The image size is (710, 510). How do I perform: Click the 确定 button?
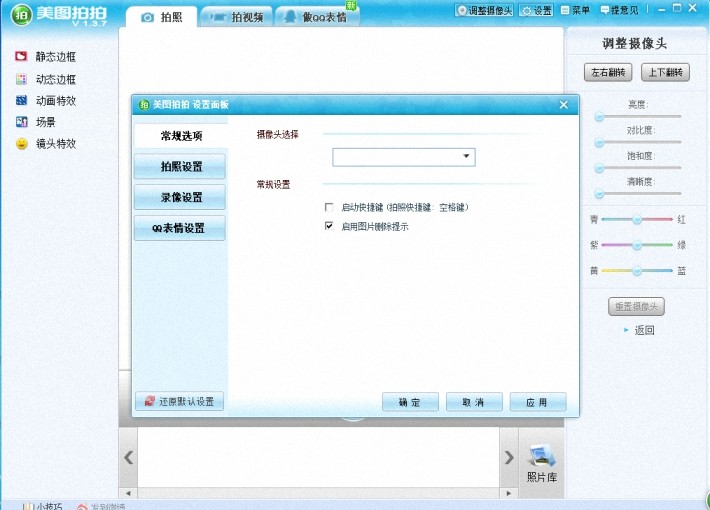pyautogui.click(x=410, y=402)
